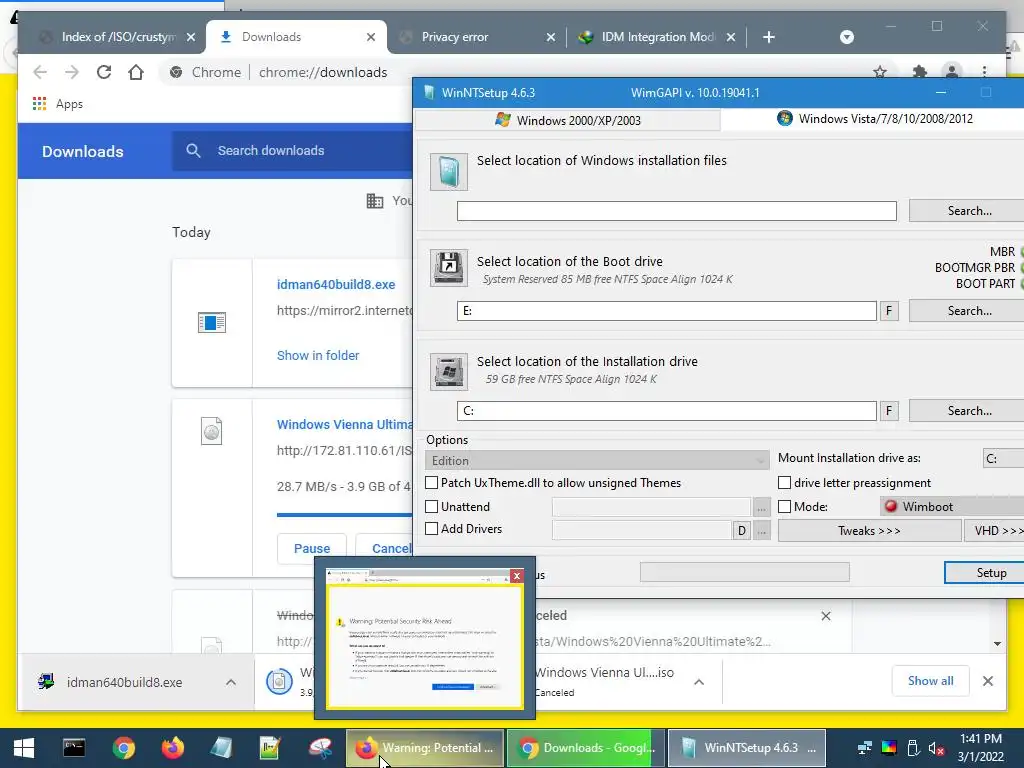Open the Edition dropdown

coord(597,460)
